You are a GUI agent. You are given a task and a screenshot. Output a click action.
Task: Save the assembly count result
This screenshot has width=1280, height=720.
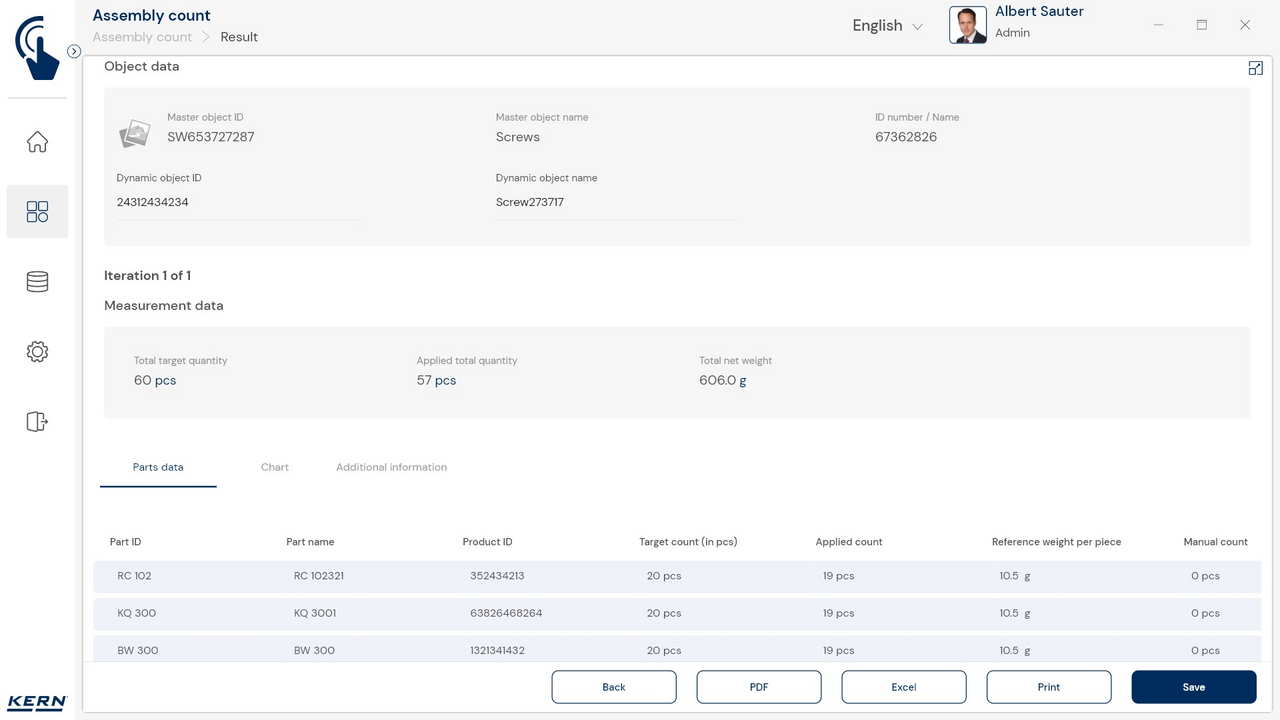pos(1193,687)
